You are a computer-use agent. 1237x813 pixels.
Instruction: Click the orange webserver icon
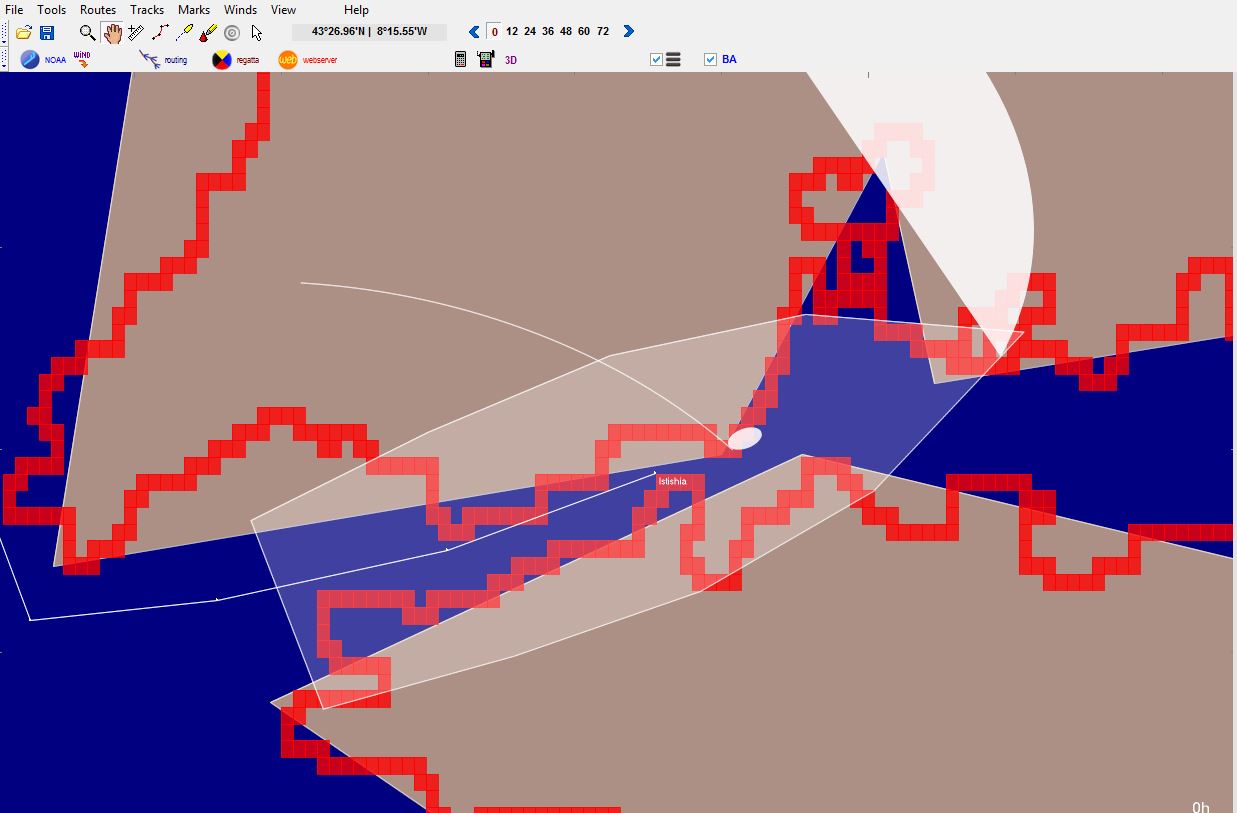point(288,59)
